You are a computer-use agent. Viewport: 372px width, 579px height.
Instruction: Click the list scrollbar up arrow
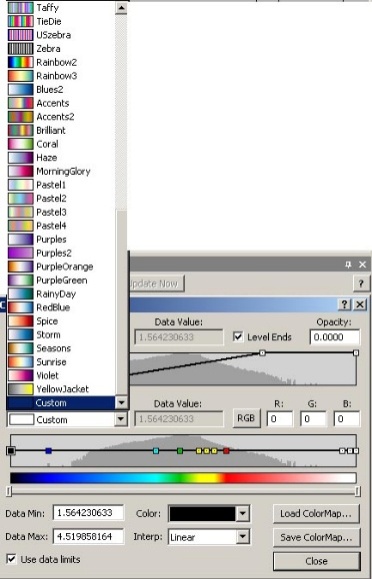coord(121,8)
